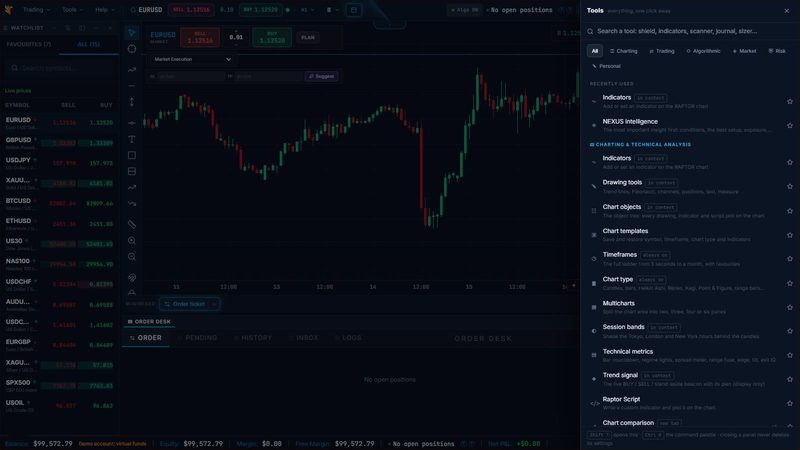Close the Tools panel with X
Image resolution: width=800 pixels, height=450 pixels.
coord(787,11)
